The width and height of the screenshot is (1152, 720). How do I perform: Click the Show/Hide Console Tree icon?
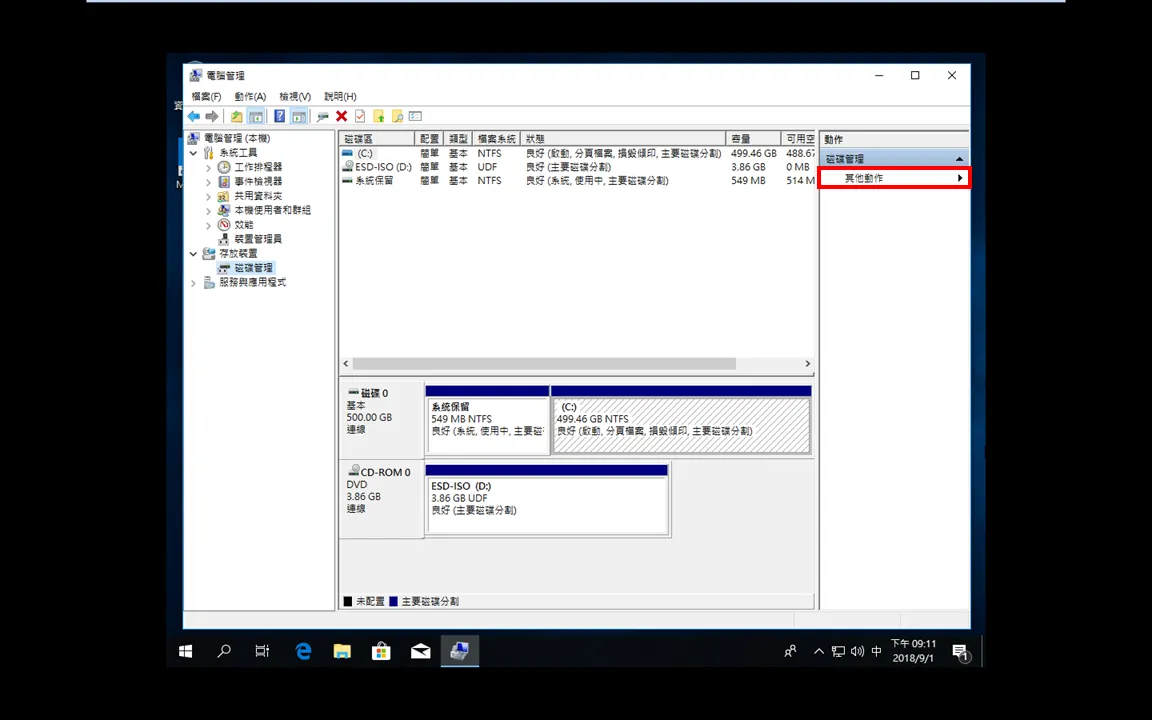pos(256,116)
